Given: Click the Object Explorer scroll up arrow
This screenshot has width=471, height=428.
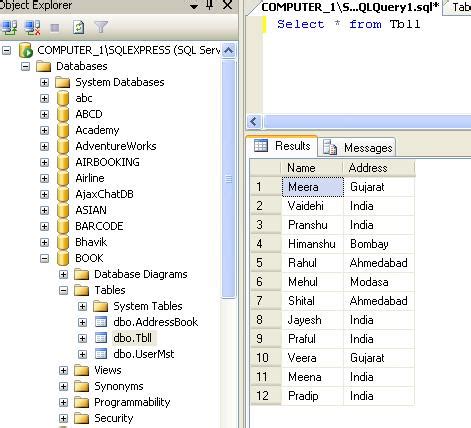Looking at the screenshot, I should pyautogui.click(x=229, y=51).
